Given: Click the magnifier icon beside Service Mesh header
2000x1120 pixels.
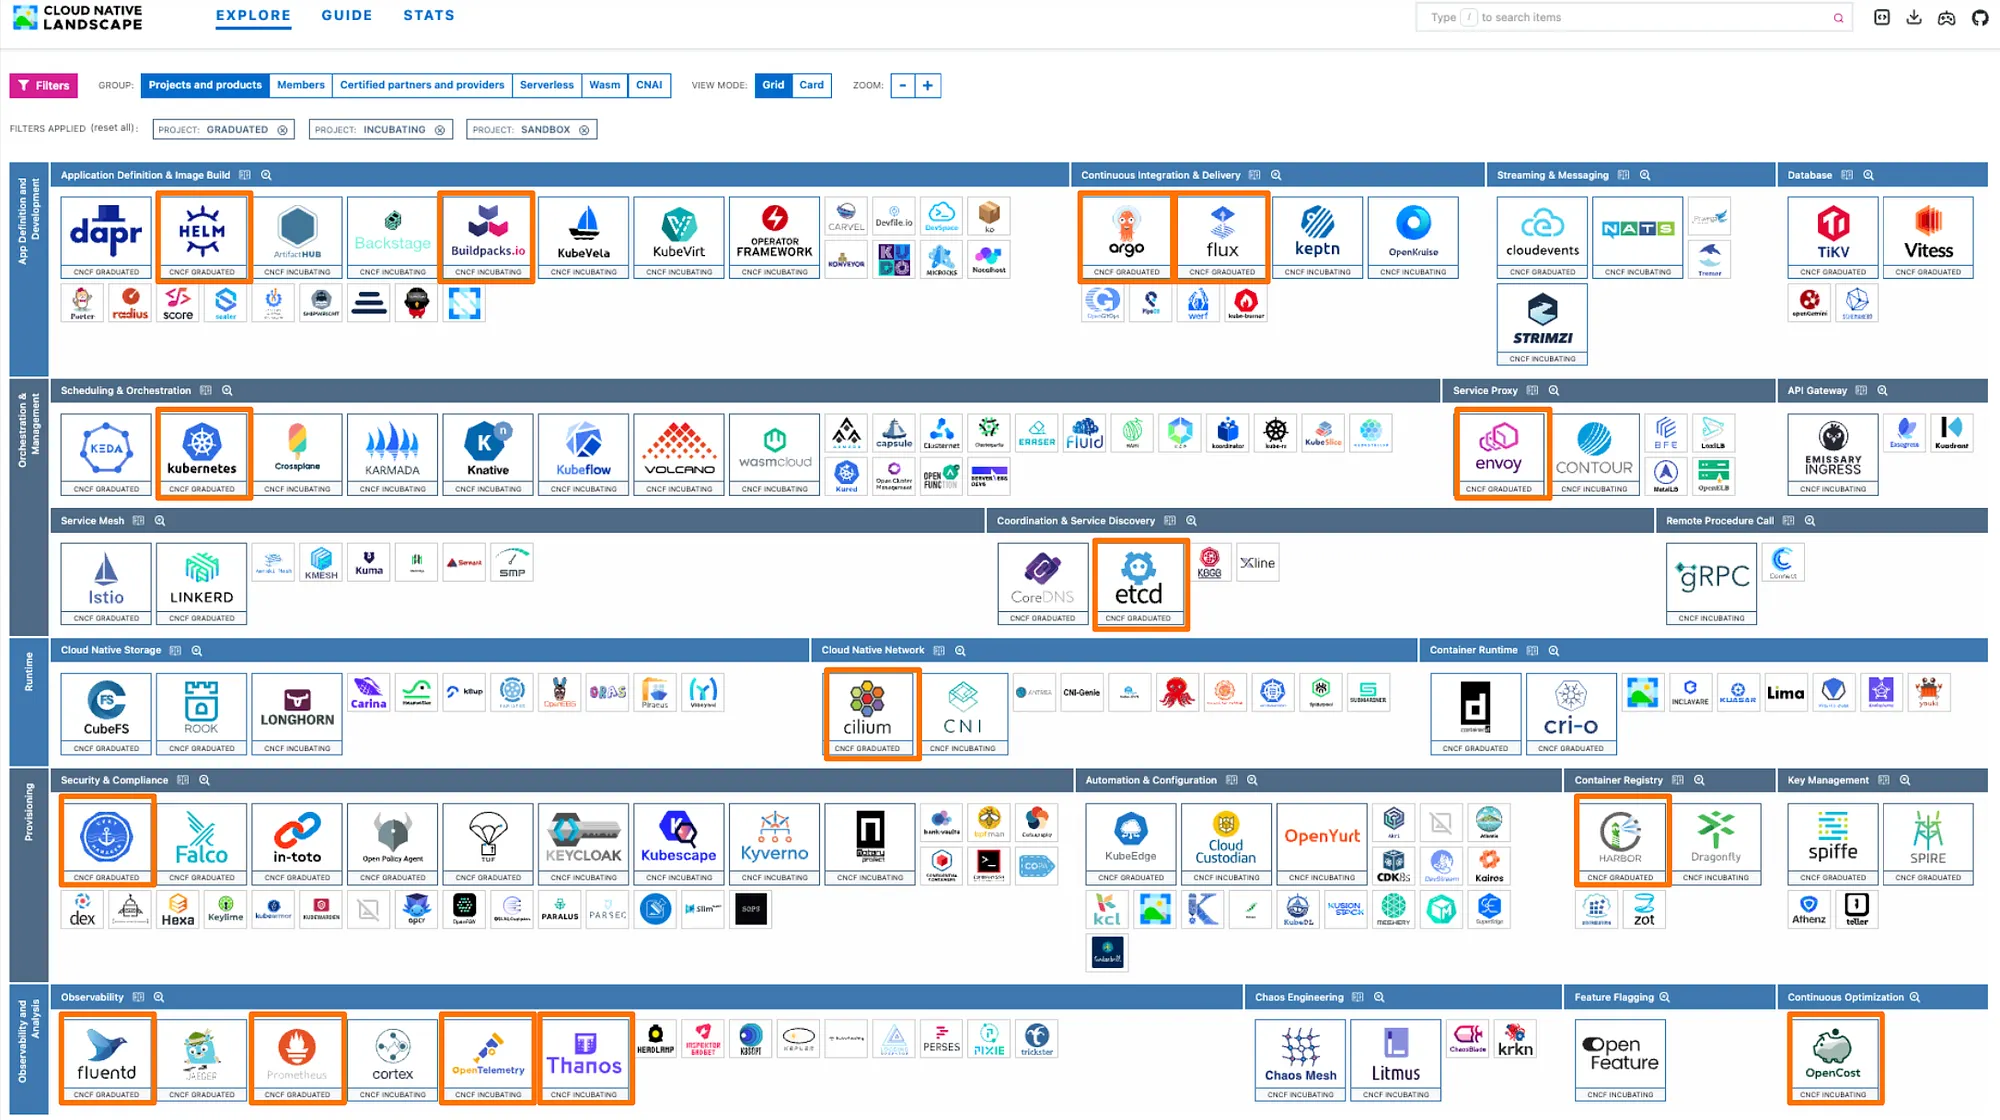Looking at the screenshot, I should pos(160,521).
